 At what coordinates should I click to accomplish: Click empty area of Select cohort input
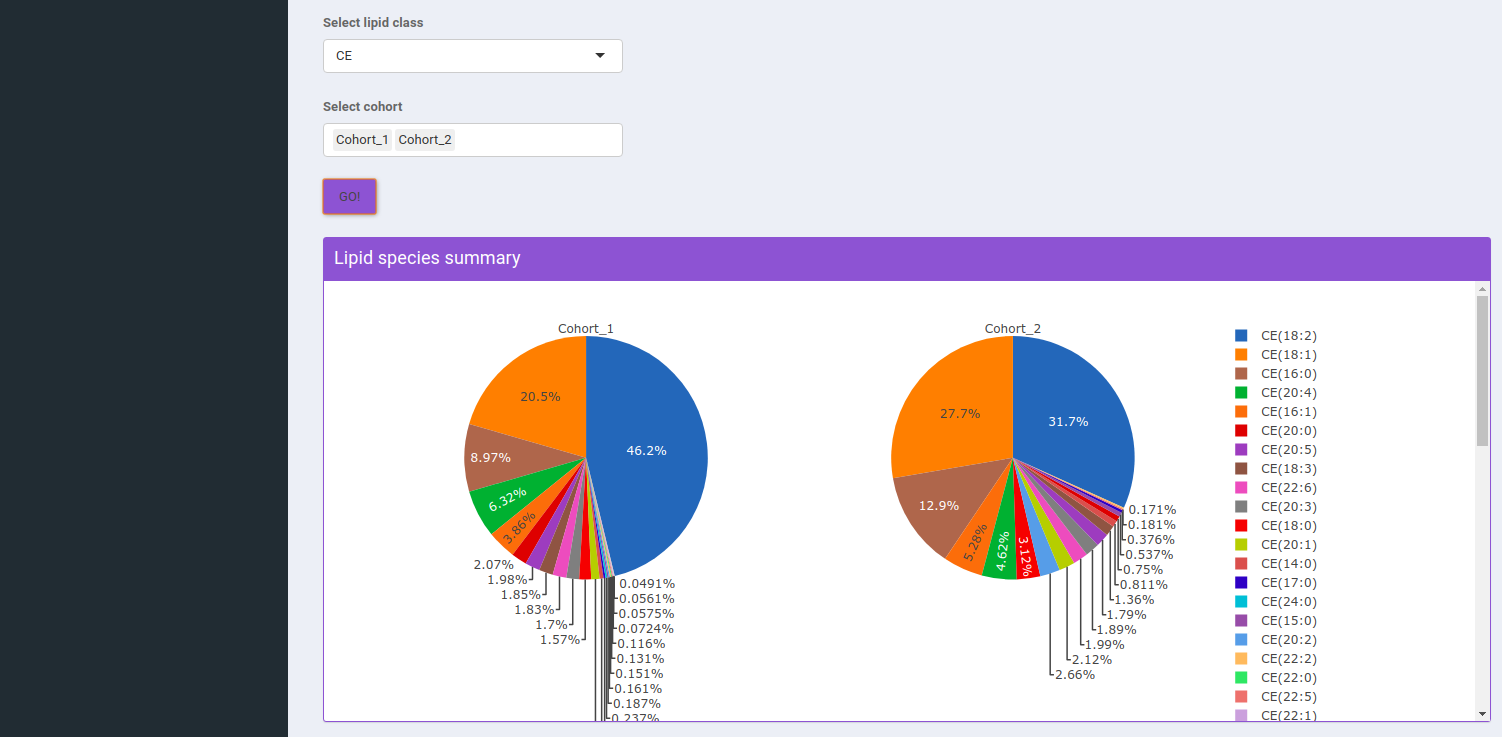[x=538, y=140]
